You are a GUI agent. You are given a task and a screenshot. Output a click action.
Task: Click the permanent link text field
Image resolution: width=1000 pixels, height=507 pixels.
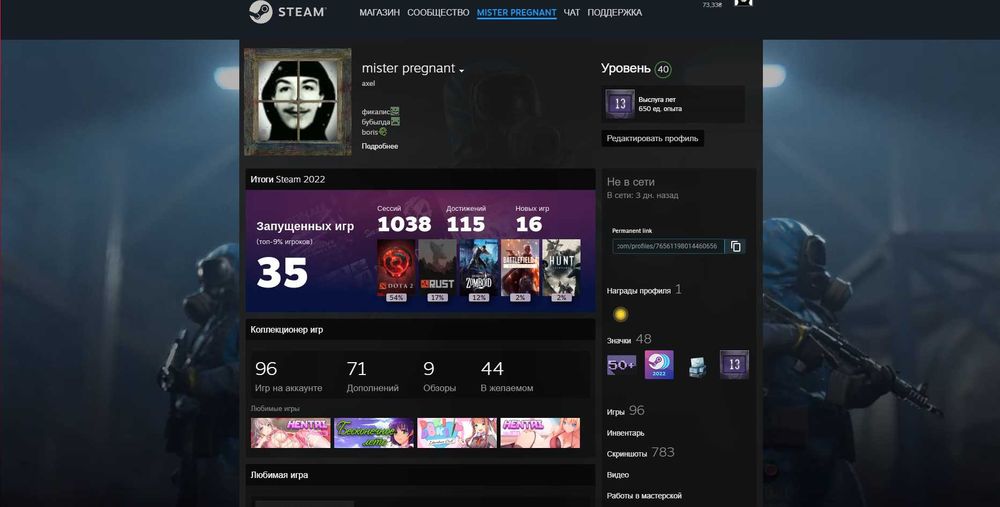668,246
